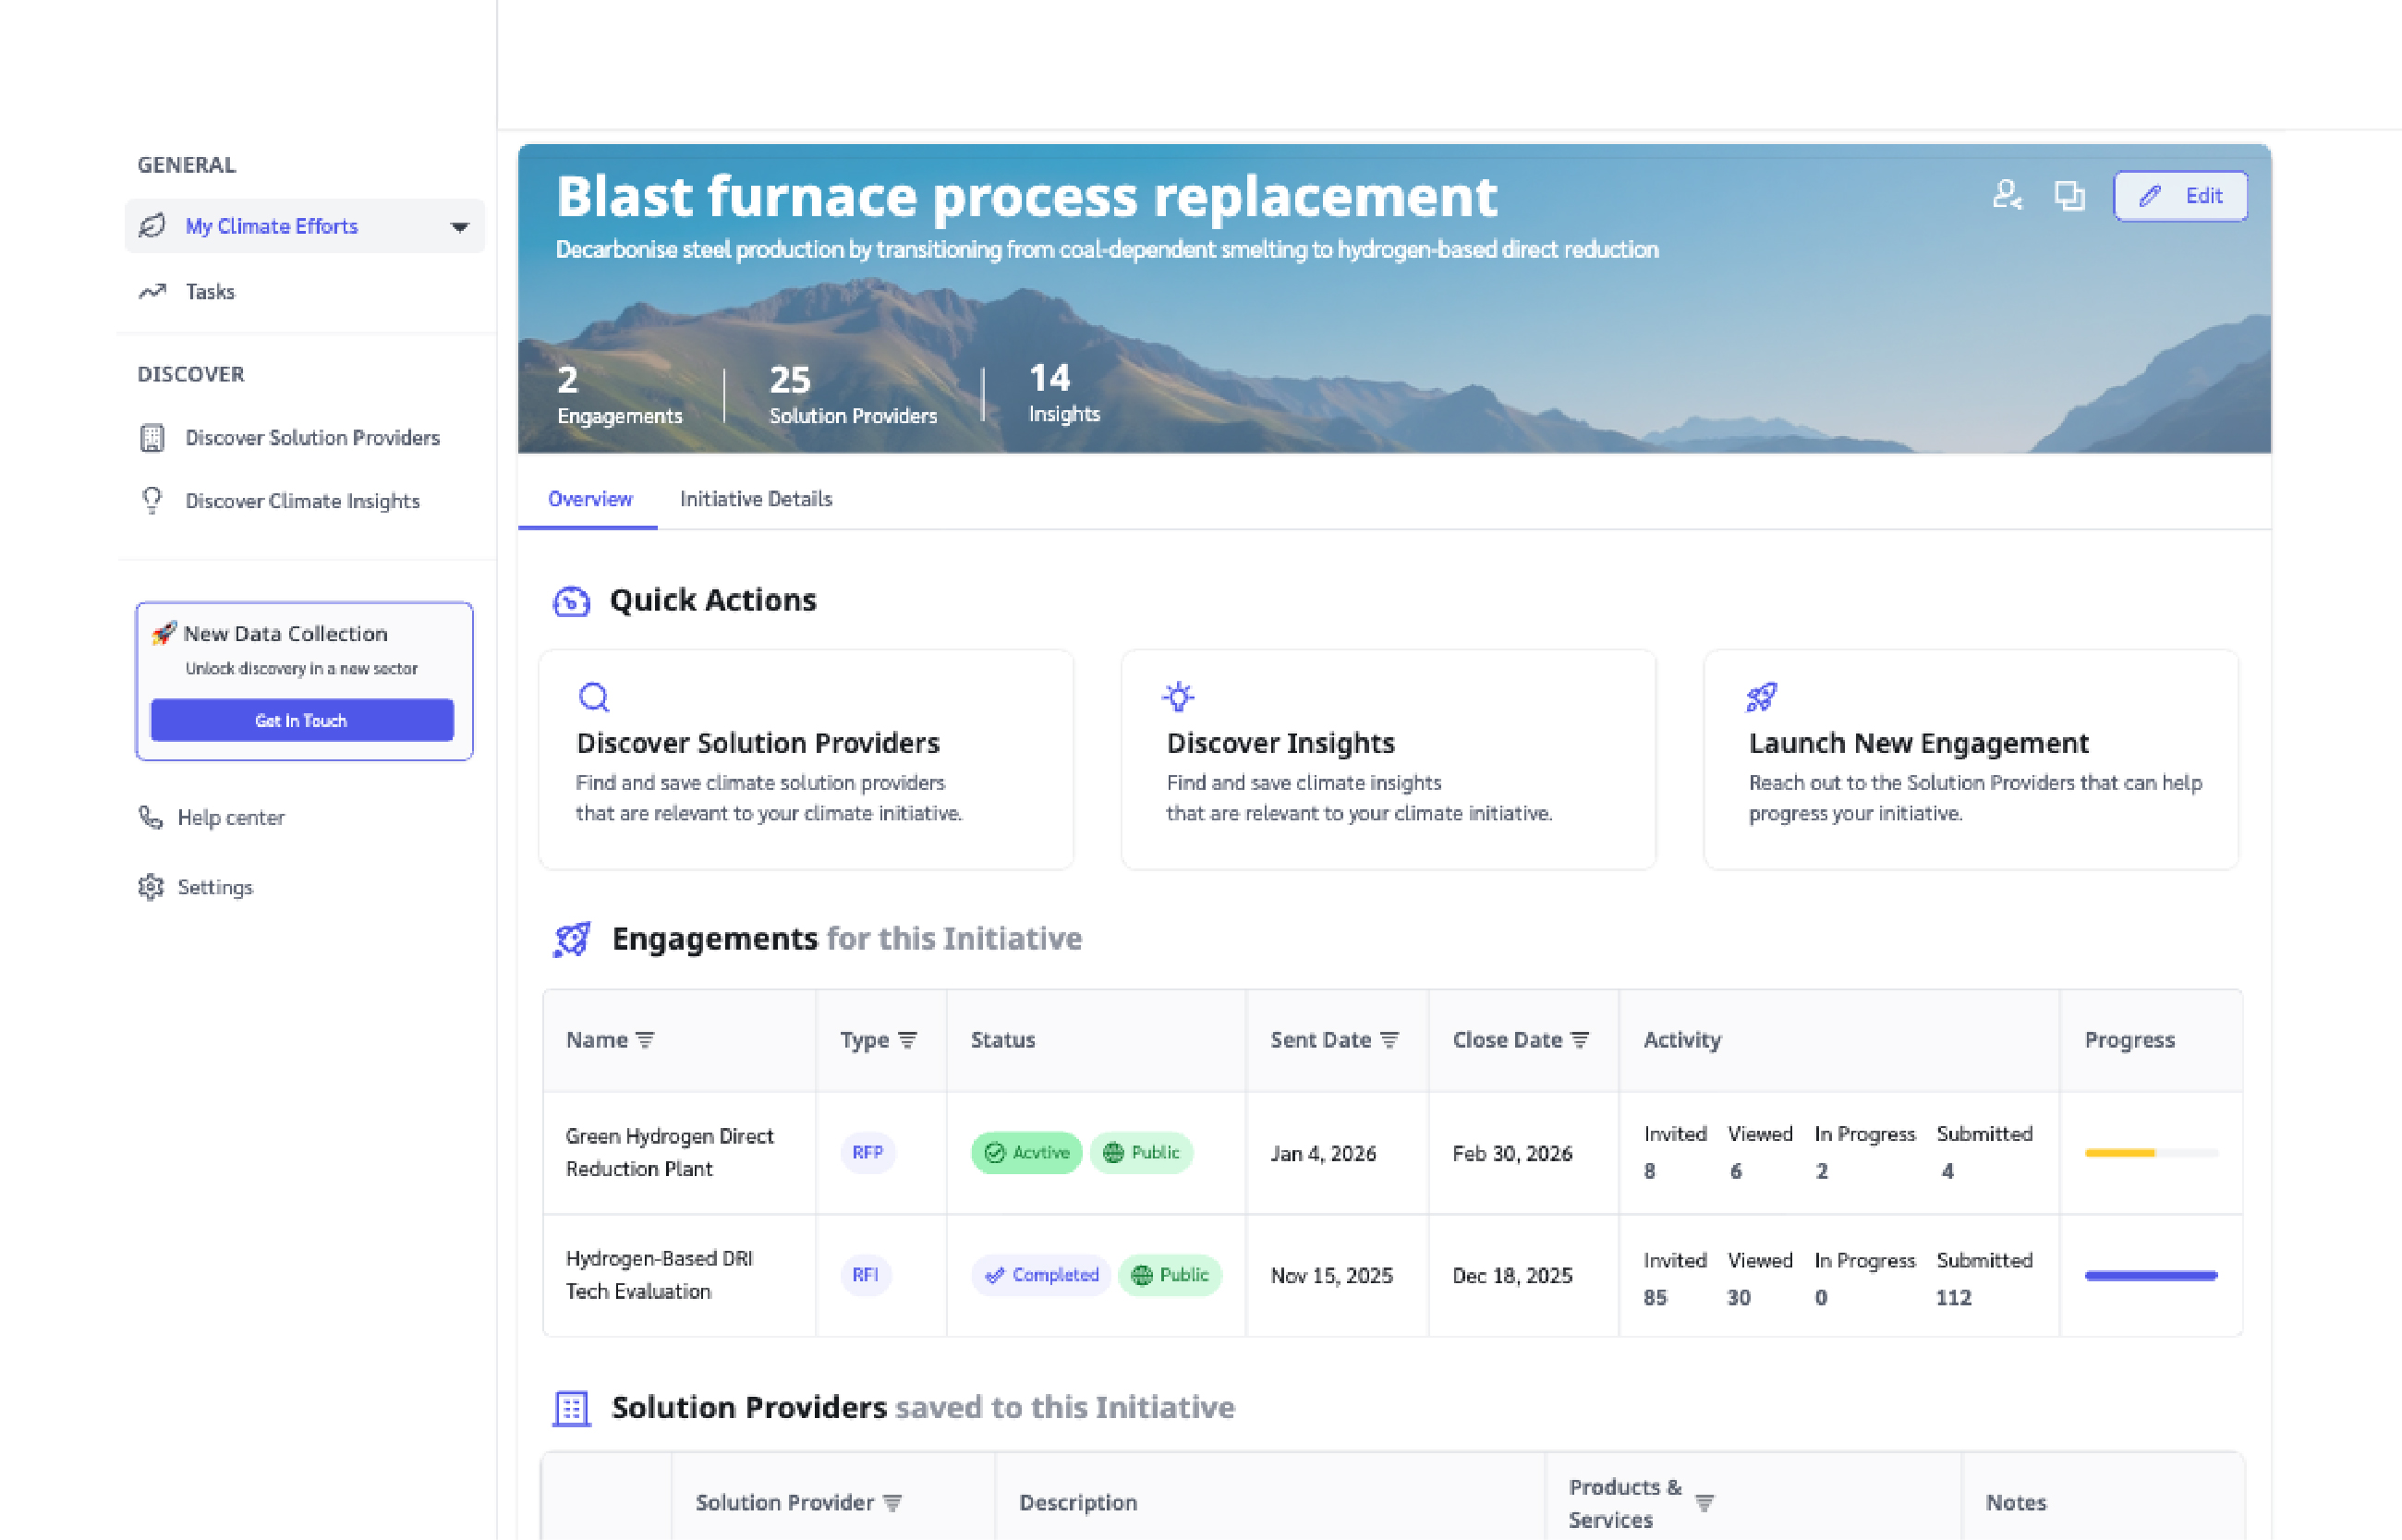
Task: Switch to the Initiative Details tab
Action: [755, 499]
